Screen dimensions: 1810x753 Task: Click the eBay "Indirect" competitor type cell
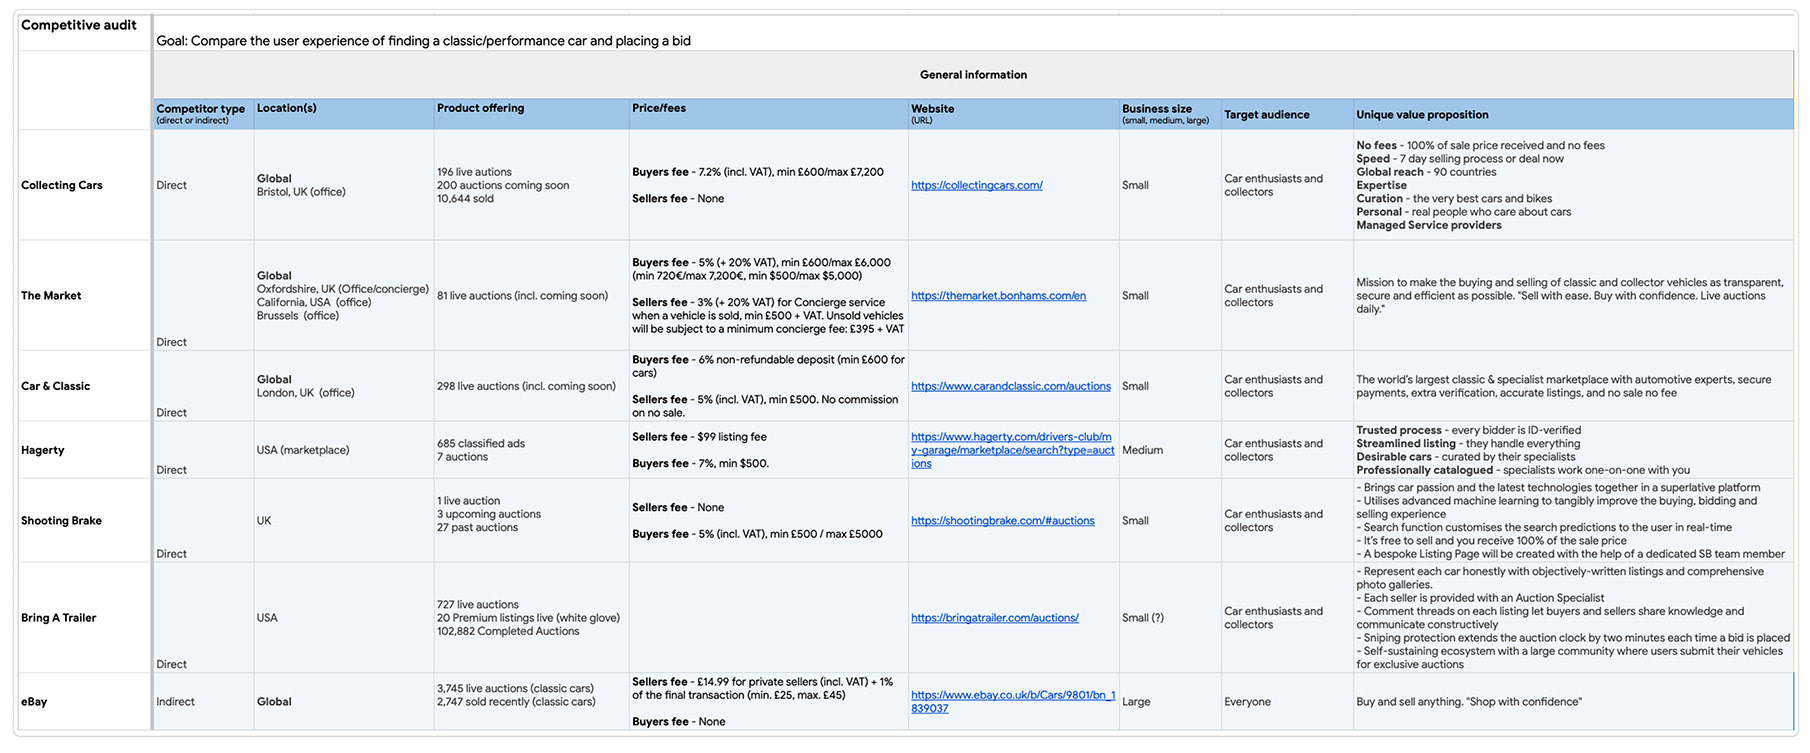coord(176,702)
